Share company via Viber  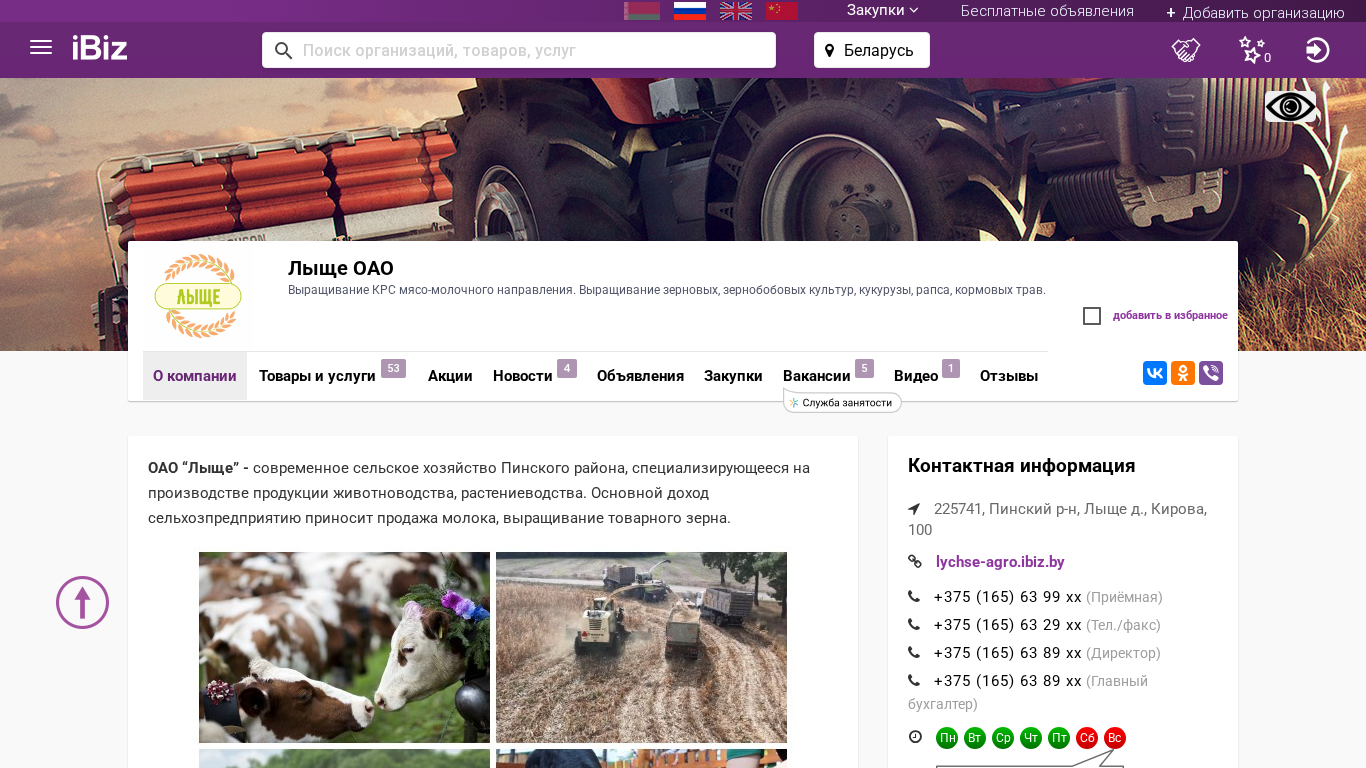point(1211,373)
